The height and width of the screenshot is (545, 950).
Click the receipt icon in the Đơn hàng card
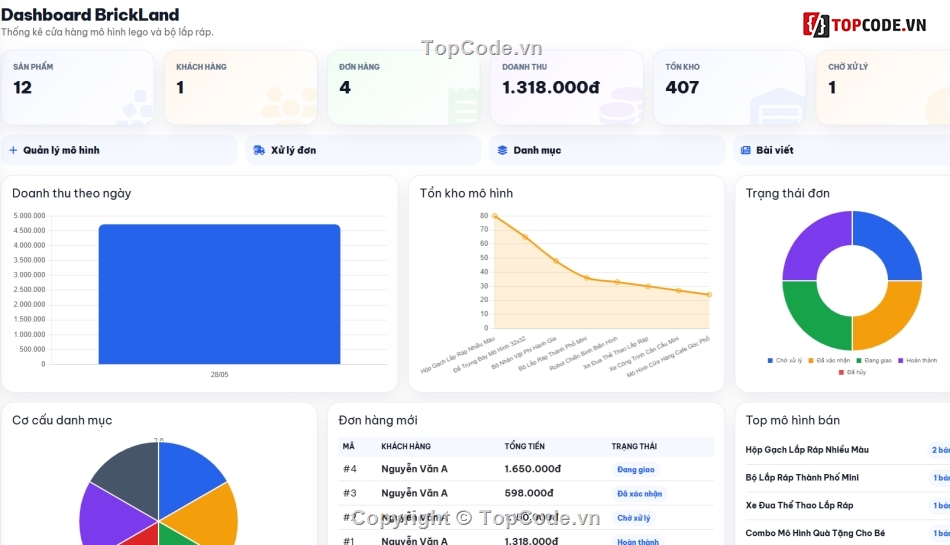click(x=463, y=106)
